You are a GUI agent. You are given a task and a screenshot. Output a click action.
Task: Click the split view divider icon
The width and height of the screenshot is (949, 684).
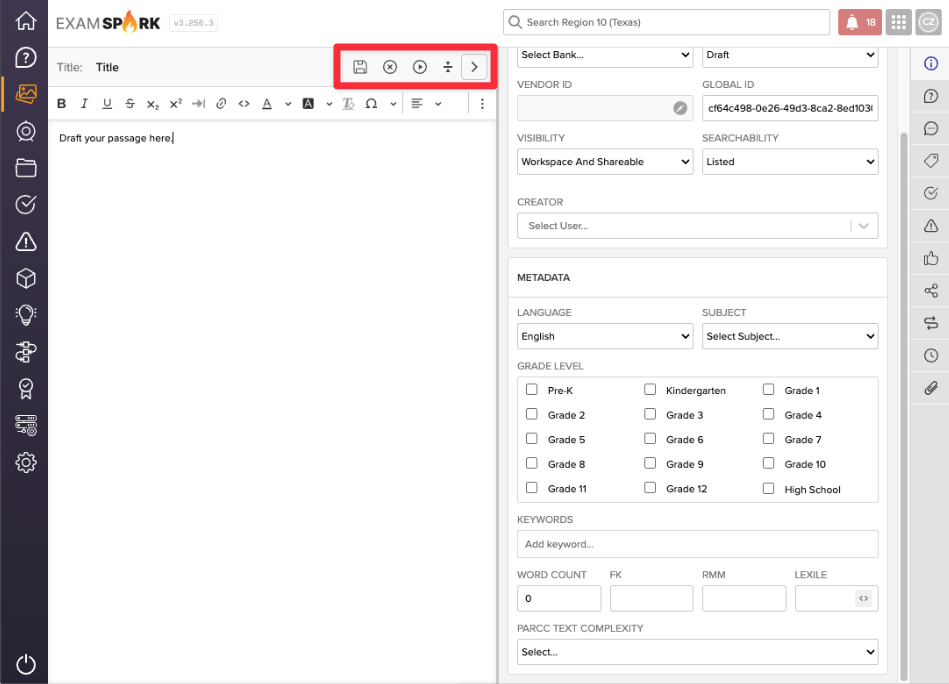[448, 67]
